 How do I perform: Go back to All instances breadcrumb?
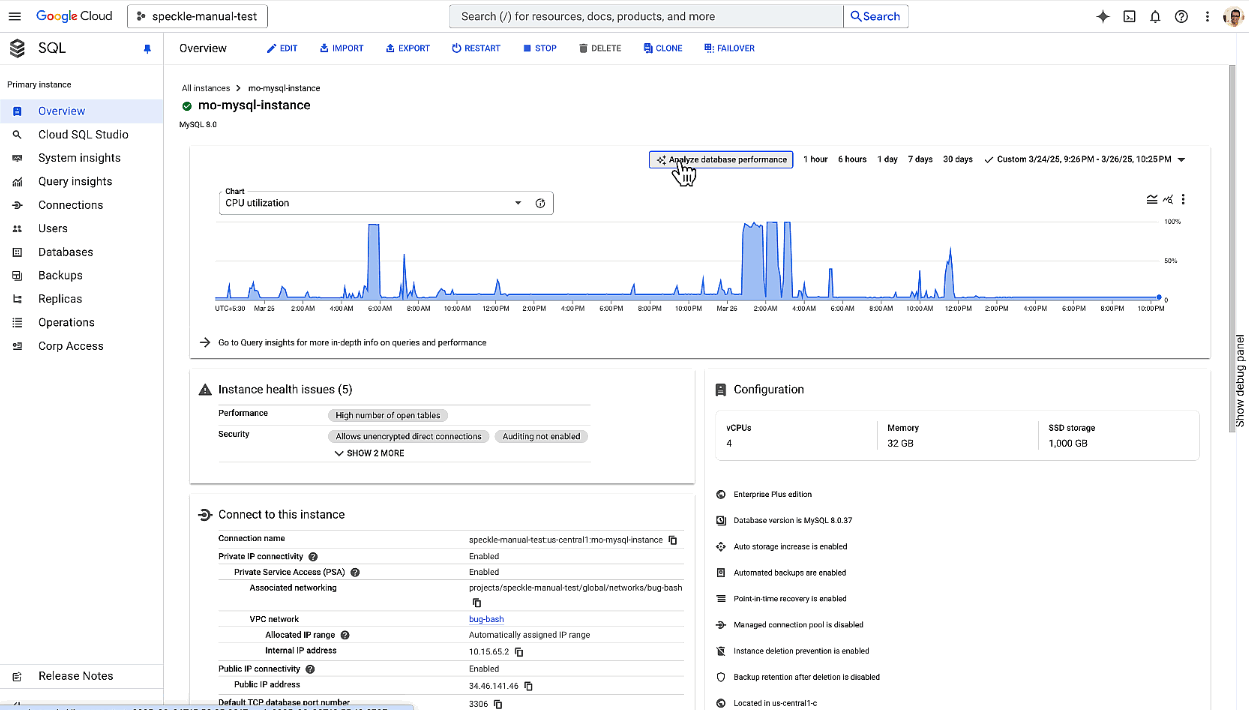[206, 88]
